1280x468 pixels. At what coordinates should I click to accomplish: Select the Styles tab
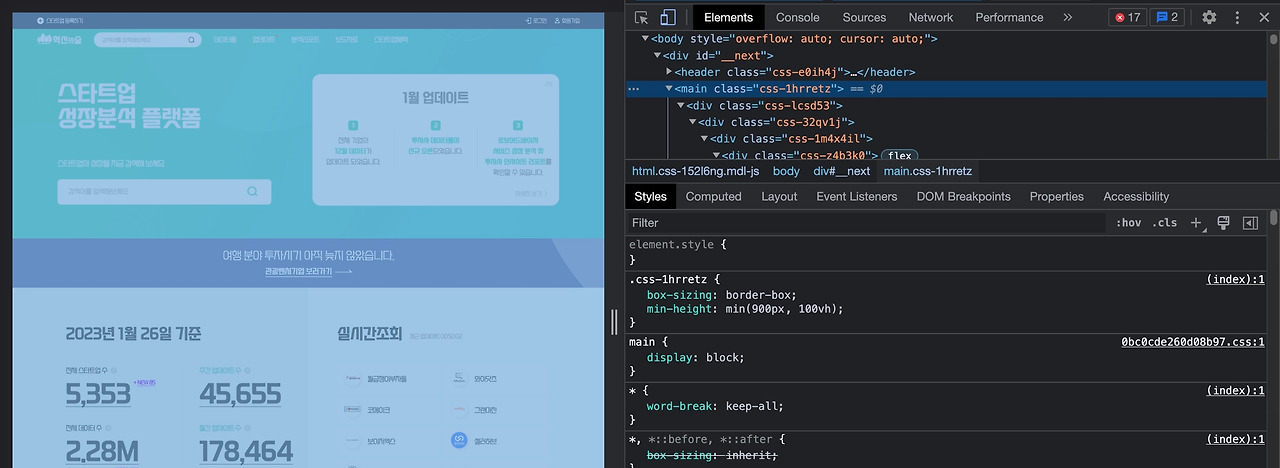click(x=650, y=197)
